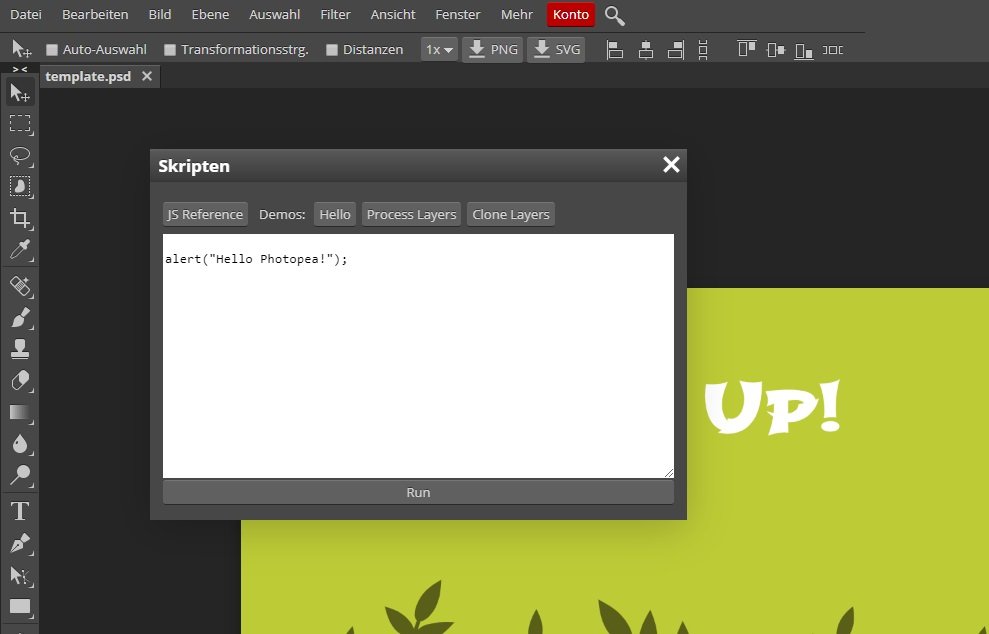Select the Type tool
This screenshot has height=634, width=989.
tap(20, 511)
